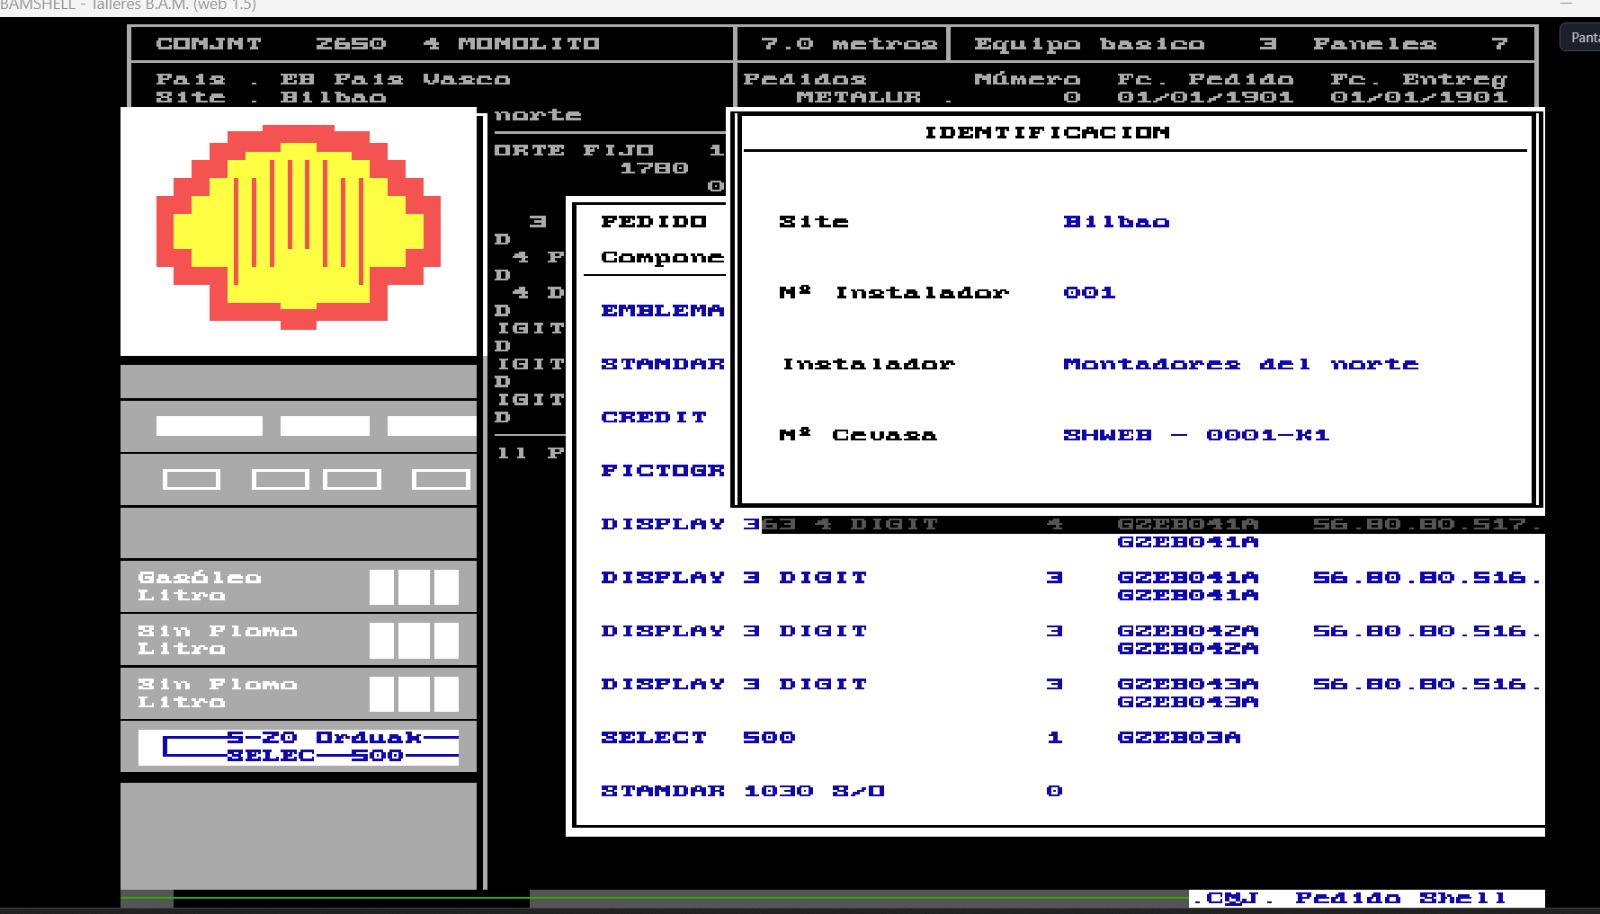Select Nº Cevasa value SHWEB - 0001-K1
Viewport: 1600px width, 914px height.
point(1196,435)
